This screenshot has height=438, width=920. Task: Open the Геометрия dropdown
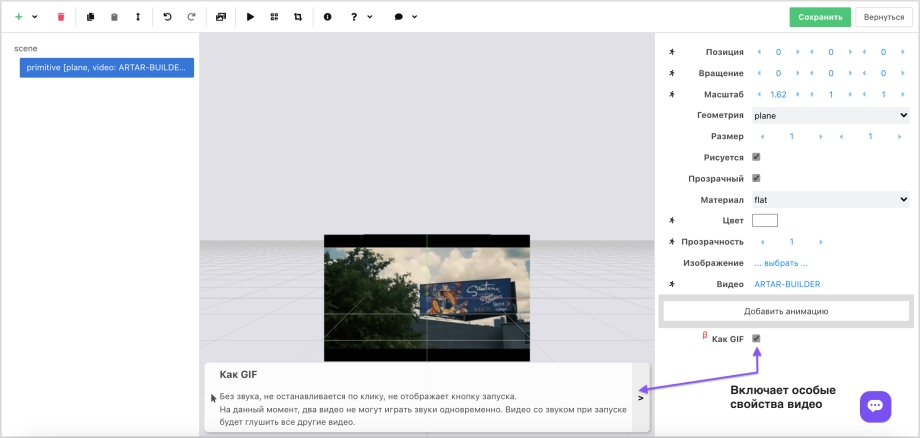829,115
